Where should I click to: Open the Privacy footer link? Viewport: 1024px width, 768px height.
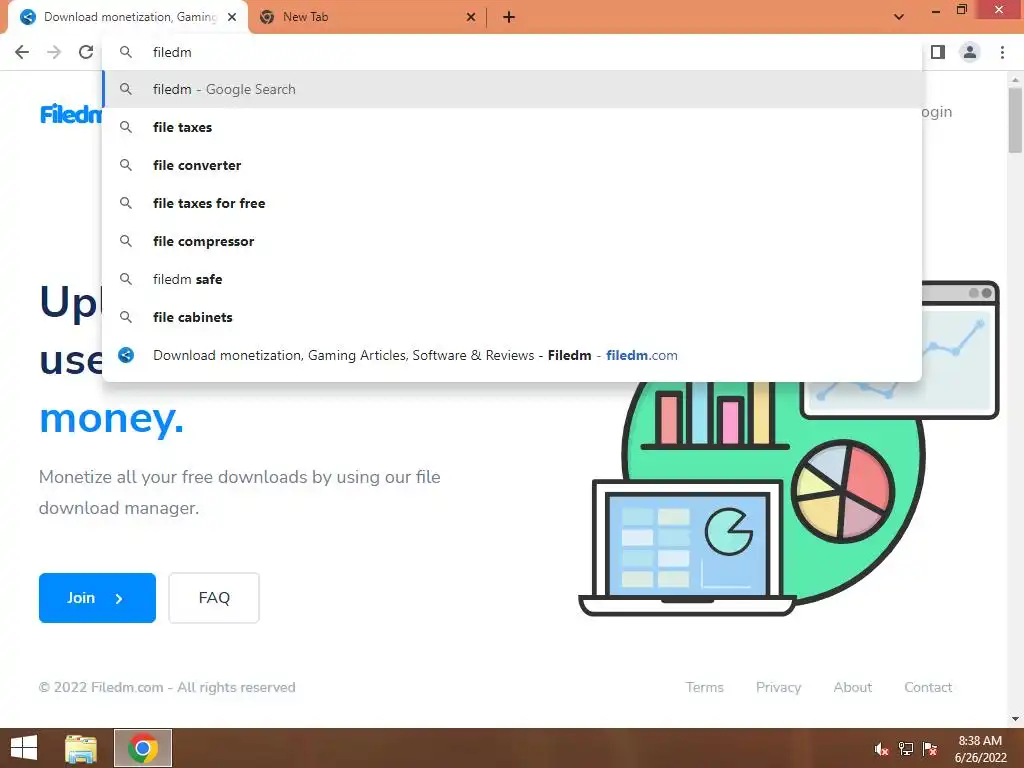pos(778,687)
